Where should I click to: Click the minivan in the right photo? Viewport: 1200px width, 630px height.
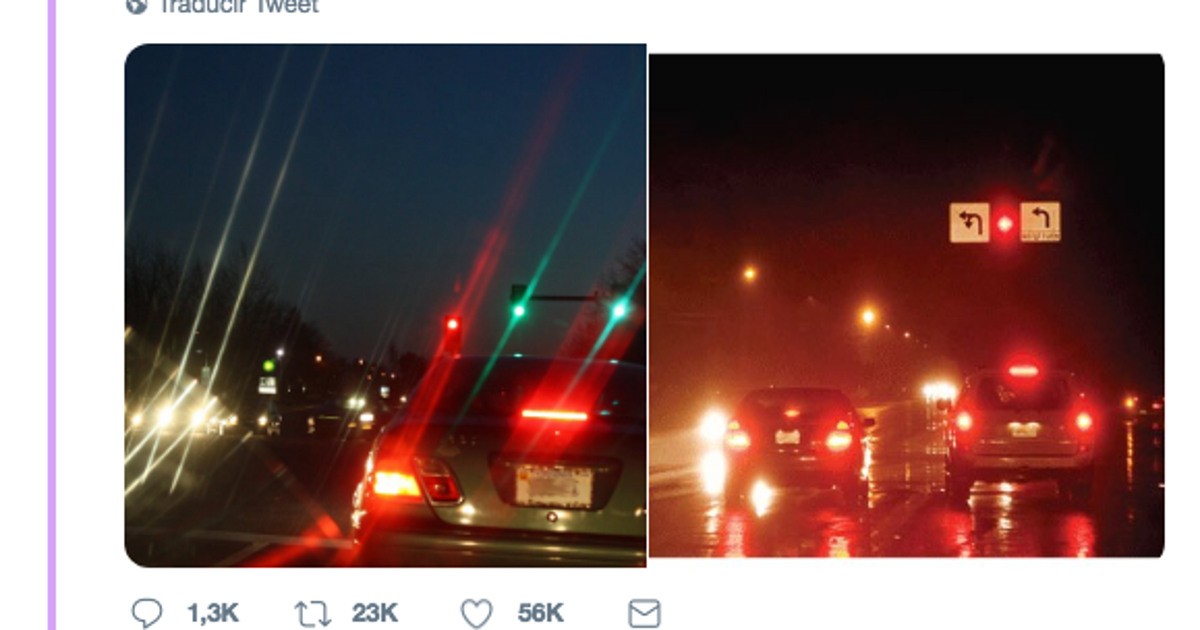click(x=1020, y=430)
